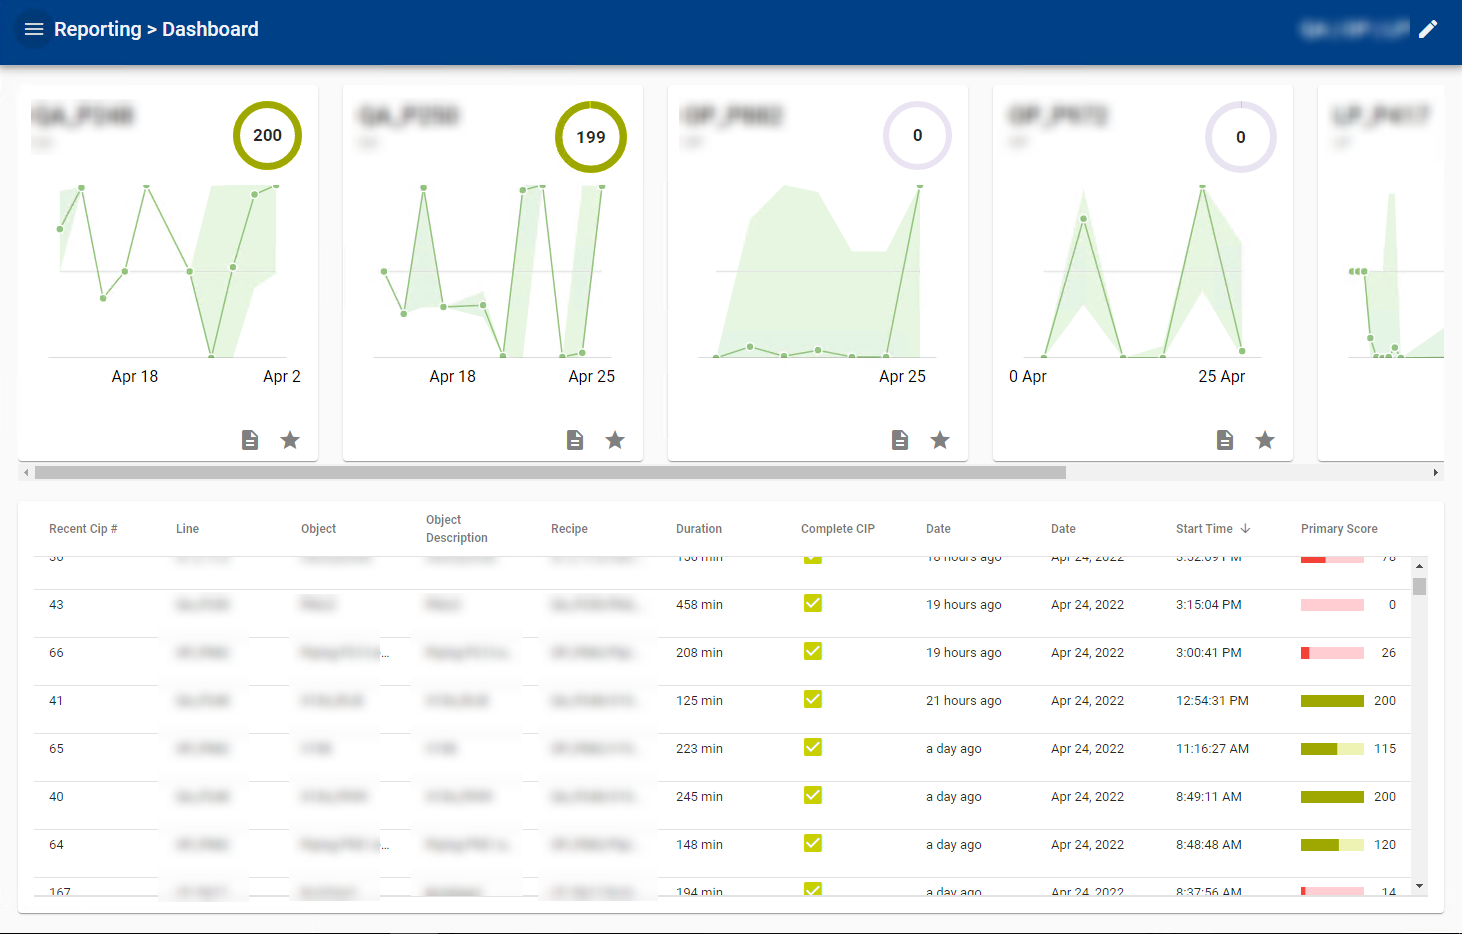
Task: Open document icon on fourth card
Action: 1225,440
